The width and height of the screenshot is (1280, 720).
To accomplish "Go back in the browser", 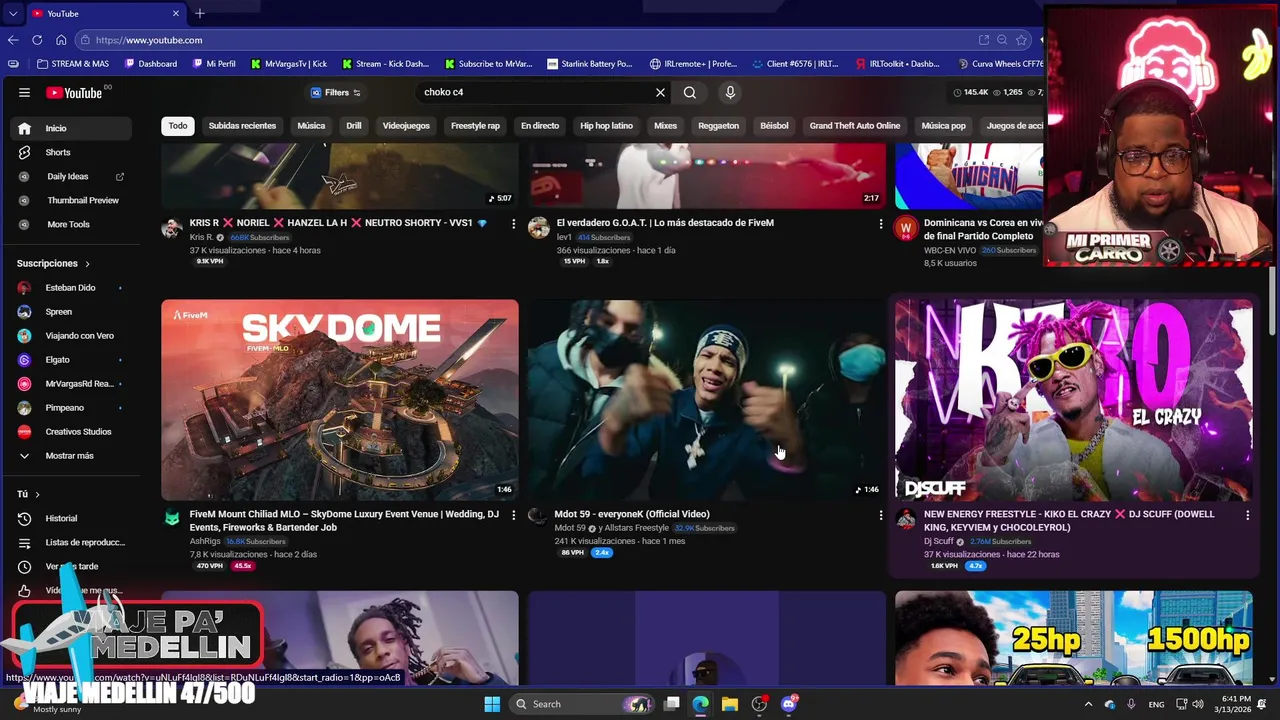I will [x=12, y=40].
